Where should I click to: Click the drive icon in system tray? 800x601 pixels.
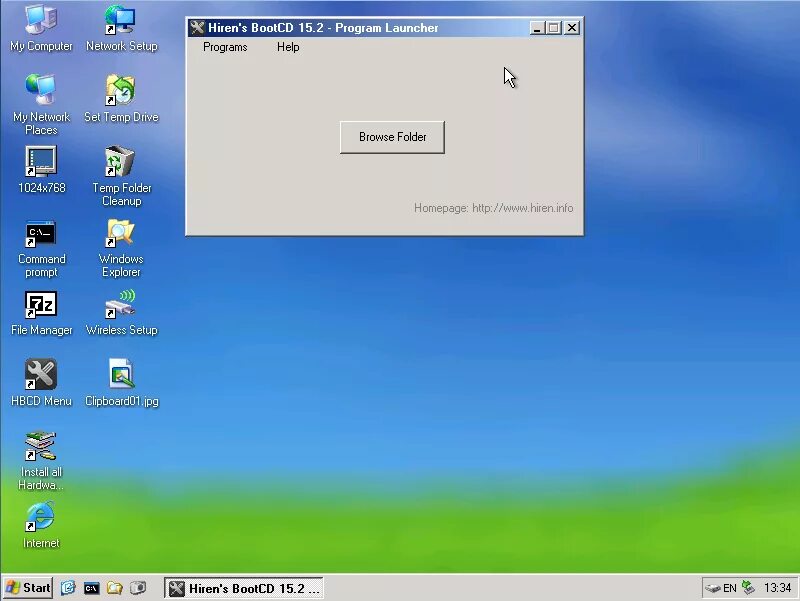(x=712, y=588)
